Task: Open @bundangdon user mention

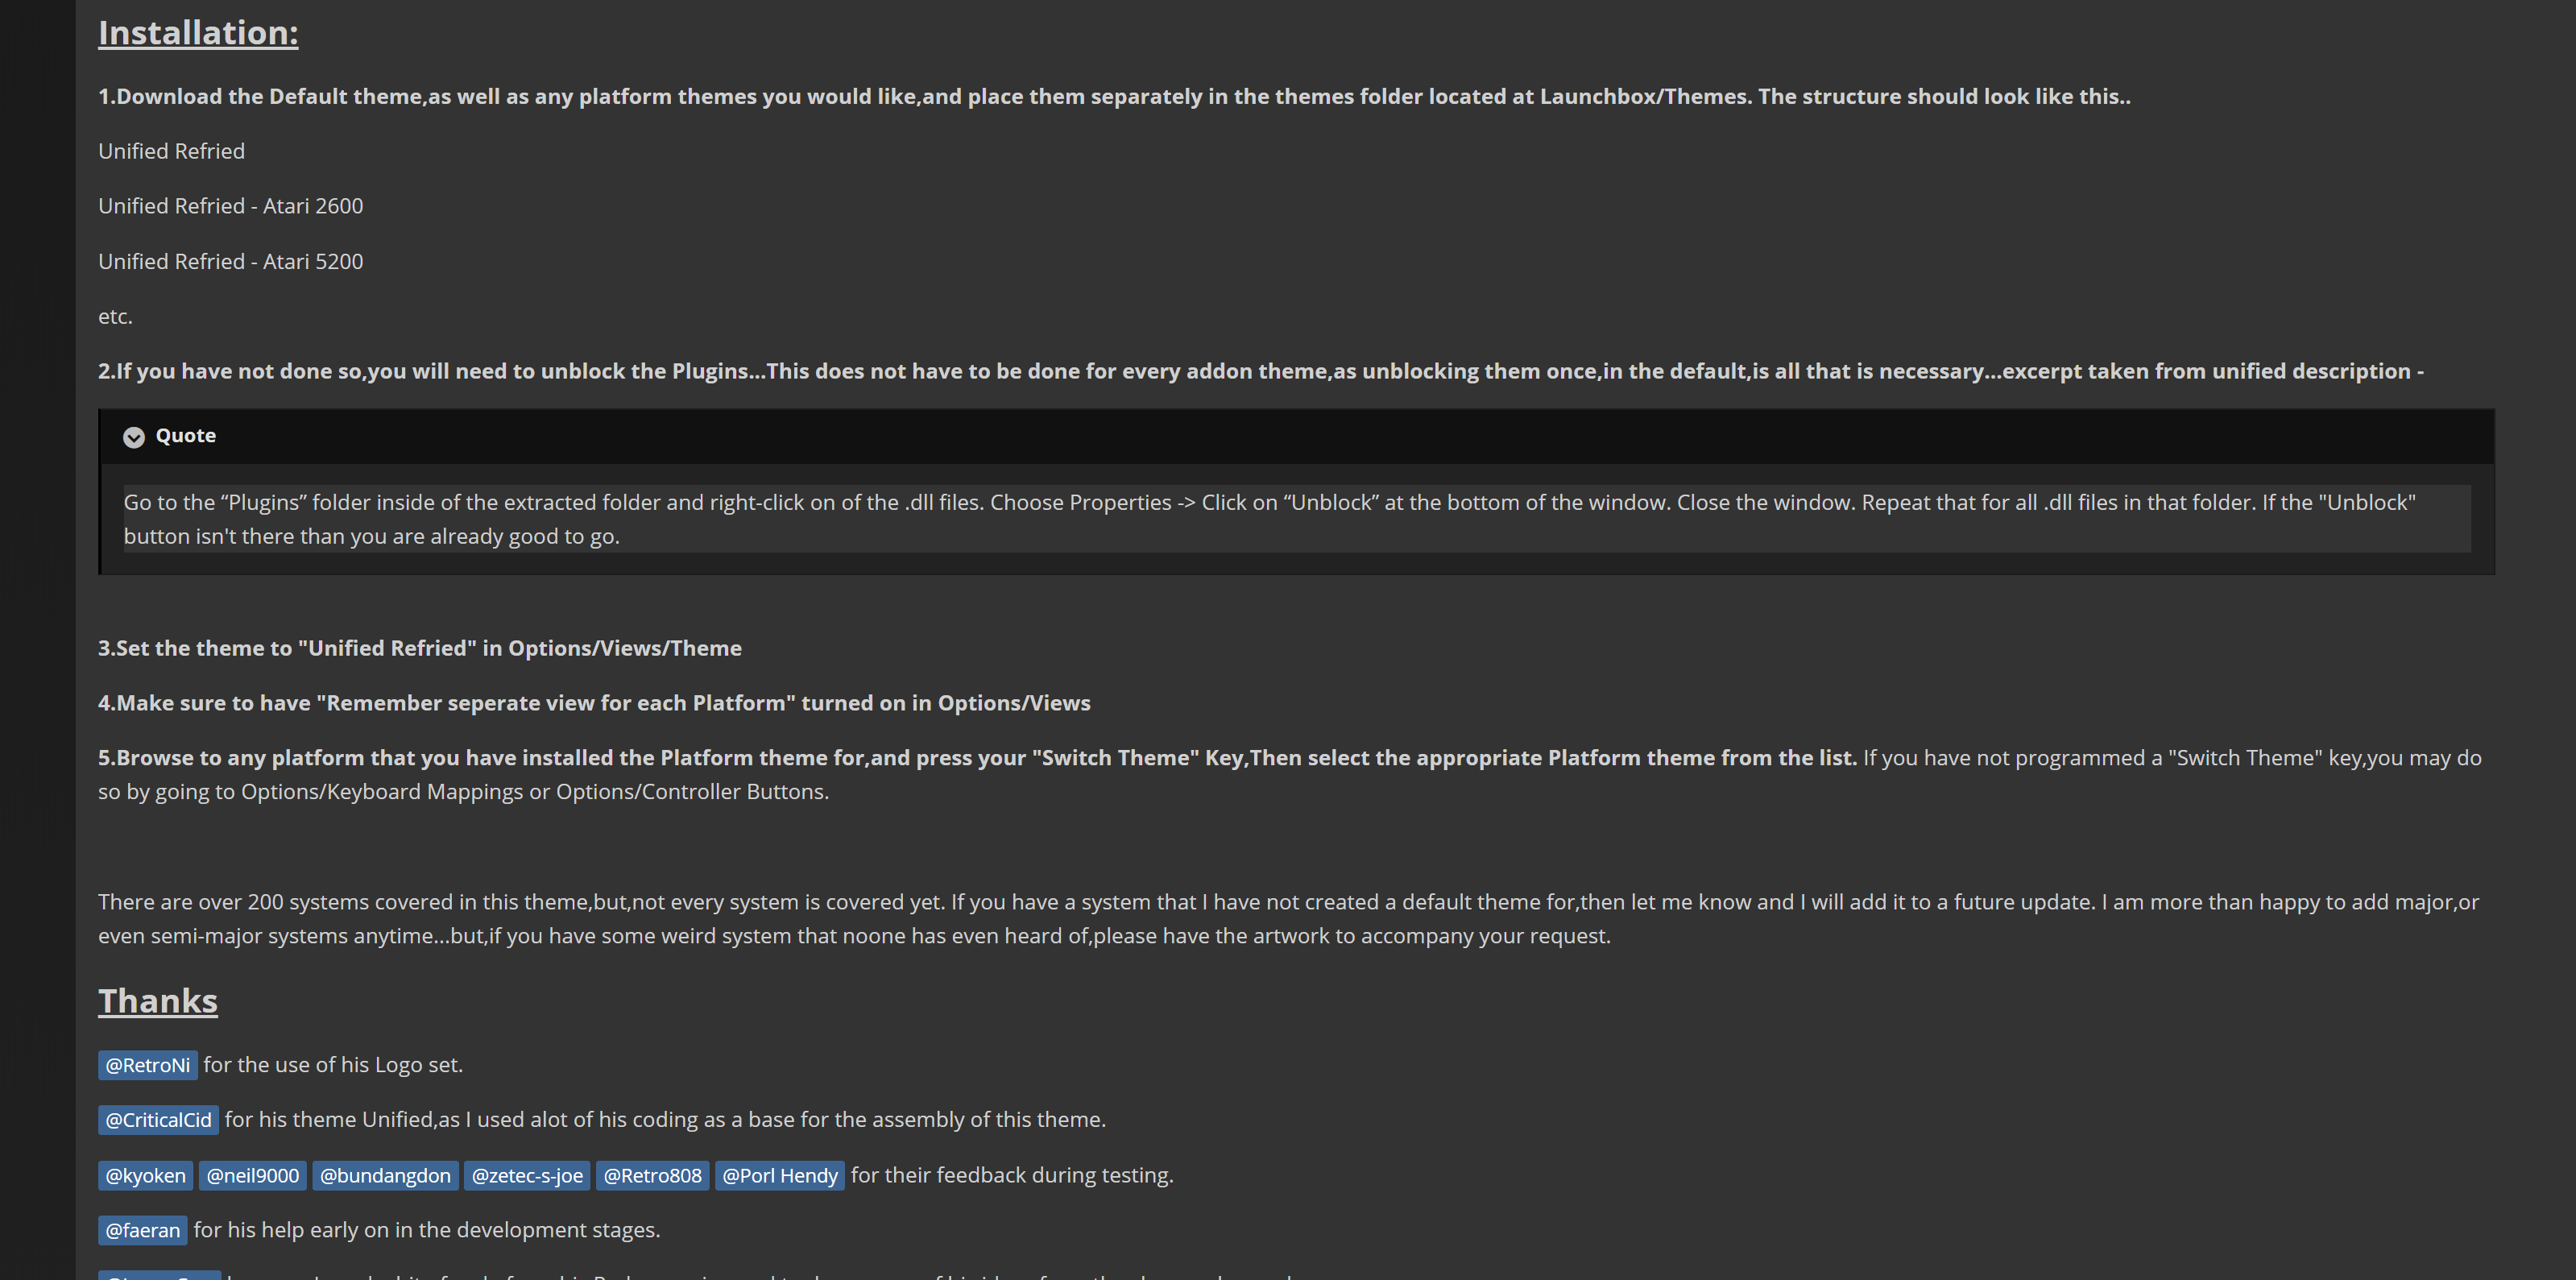Action: click(385, 1175)
